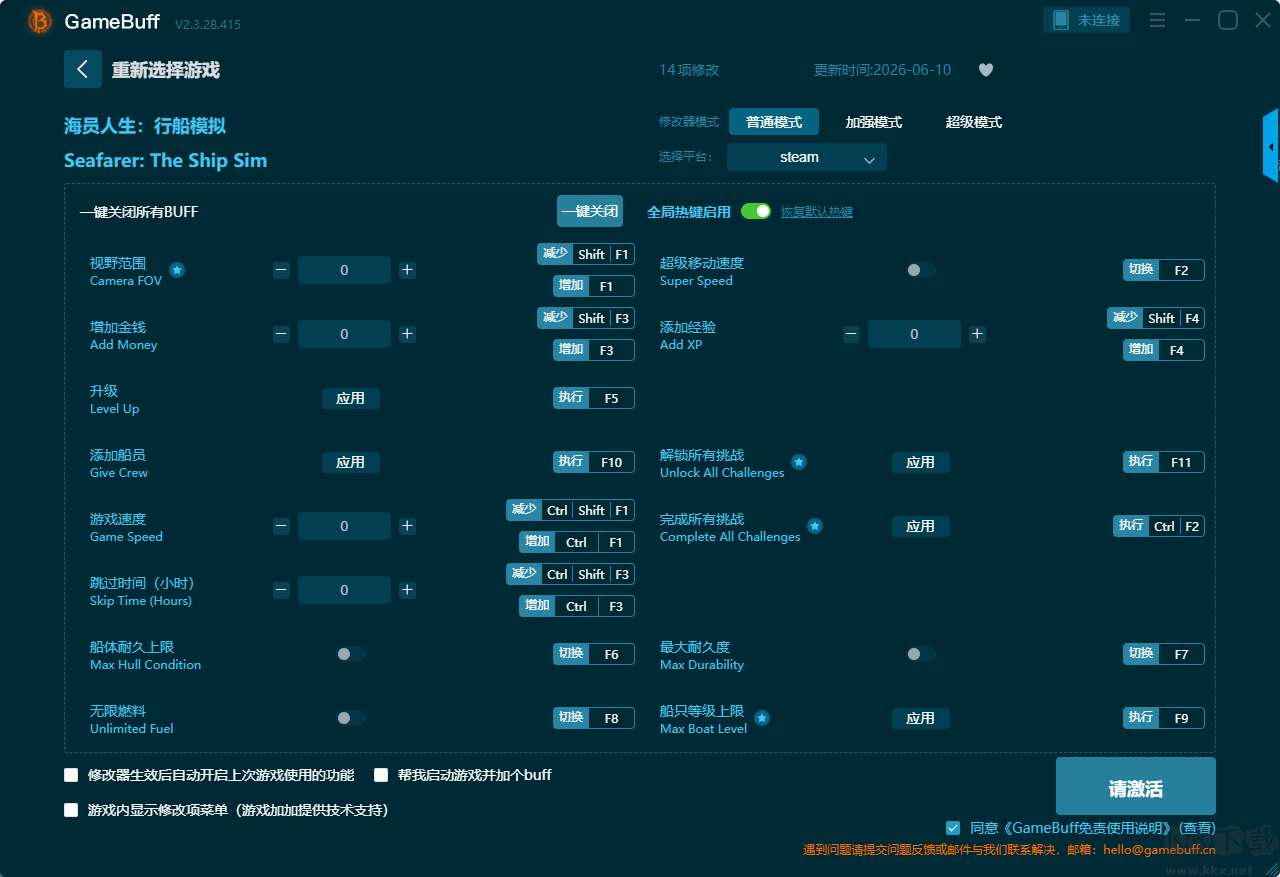
Task: Decrease Add XP with minus button
Action: click(x=851, y=334)
